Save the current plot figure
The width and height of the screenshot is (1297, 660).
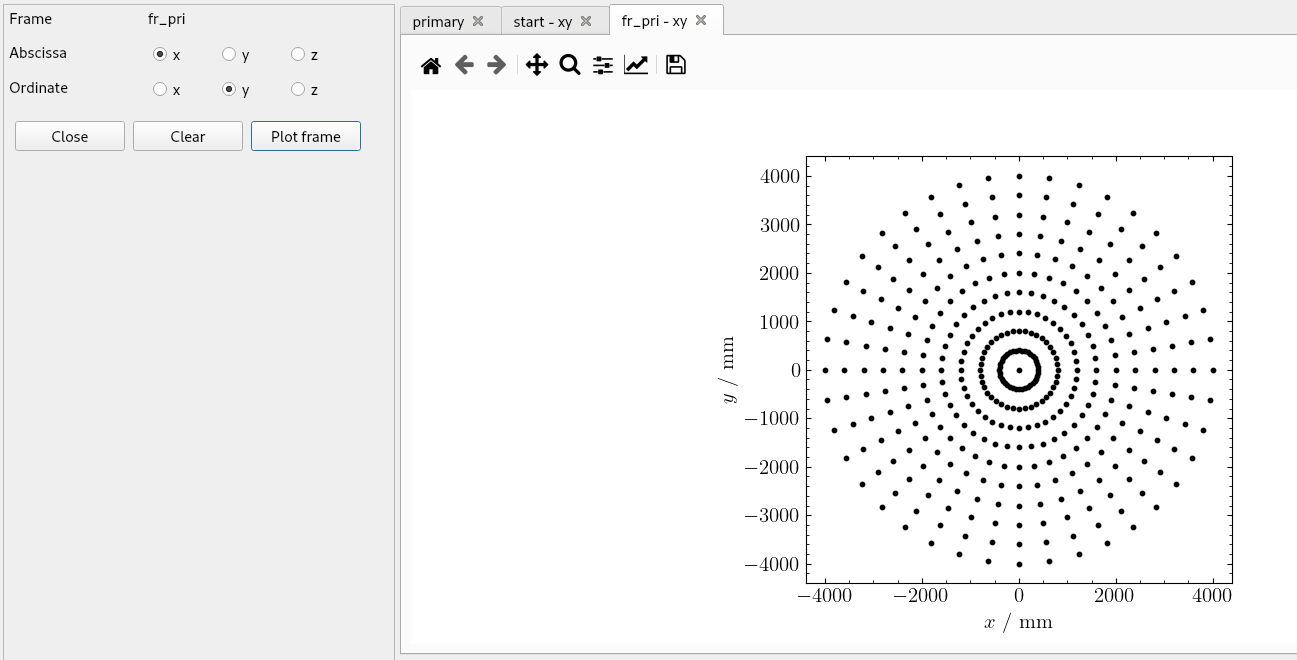pos(675,64)
